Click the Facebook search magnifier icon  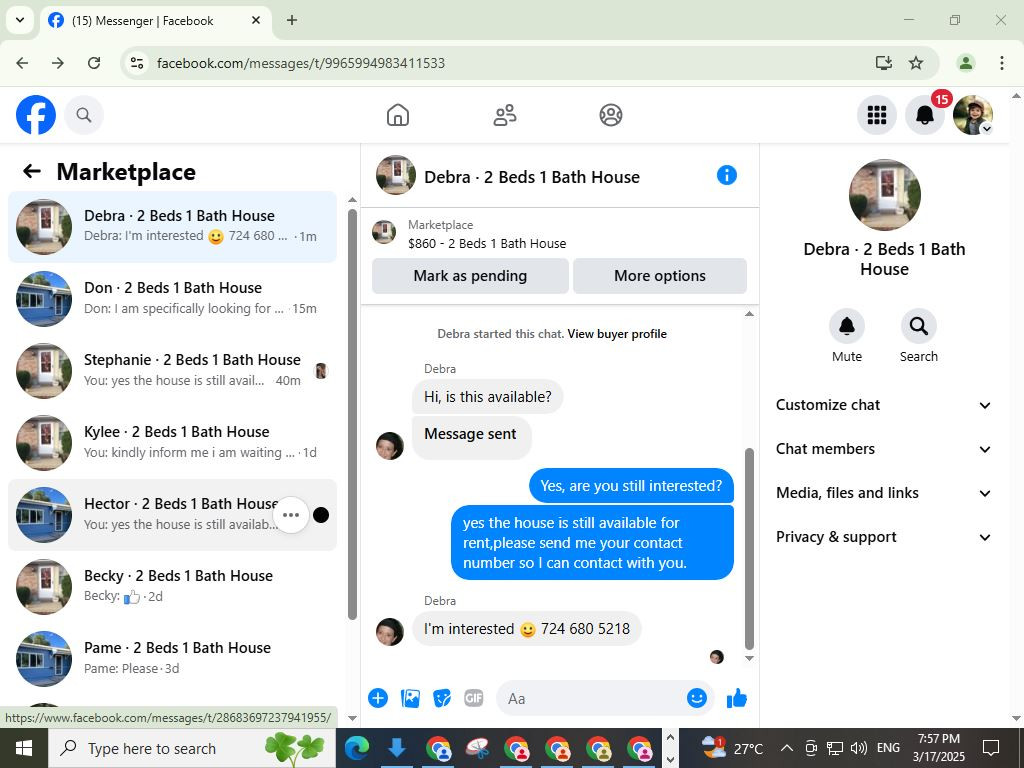(x=84, y=115)
